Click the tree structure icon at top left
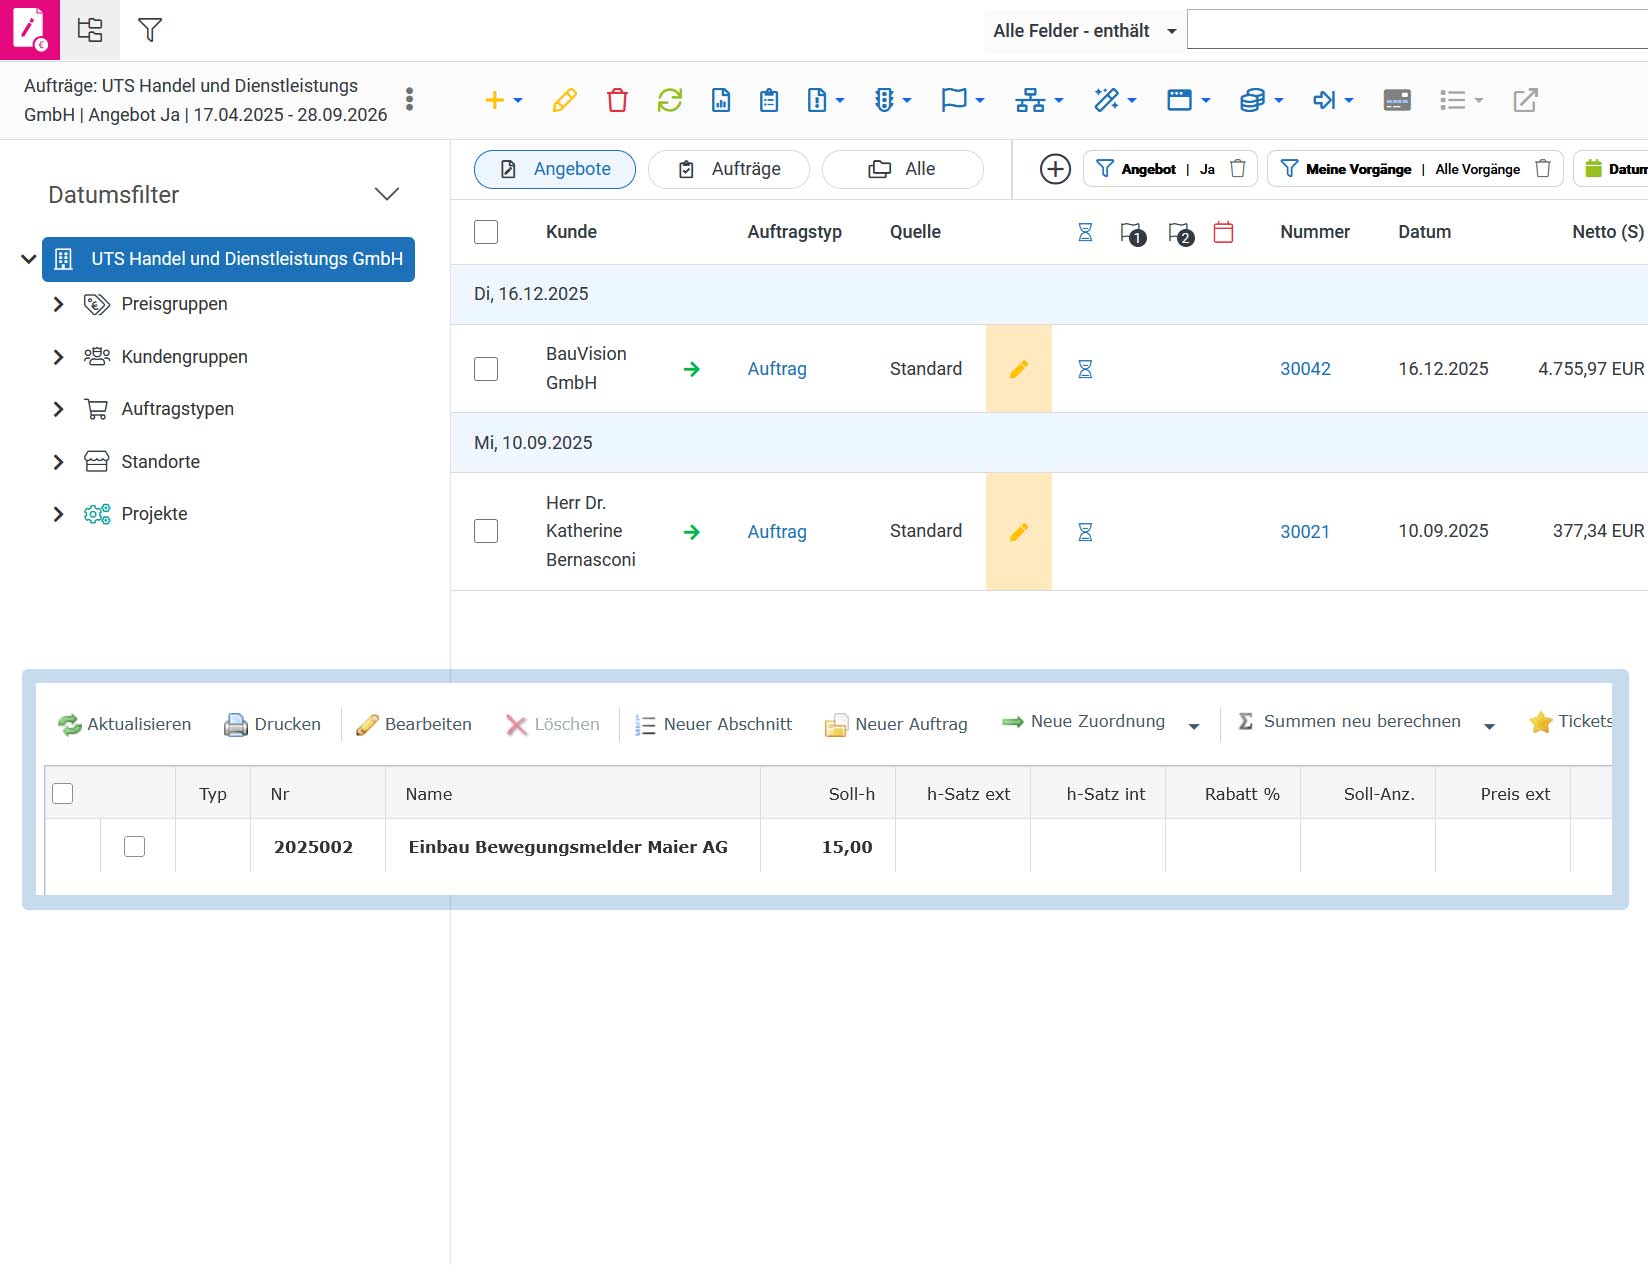 [90, 30]
